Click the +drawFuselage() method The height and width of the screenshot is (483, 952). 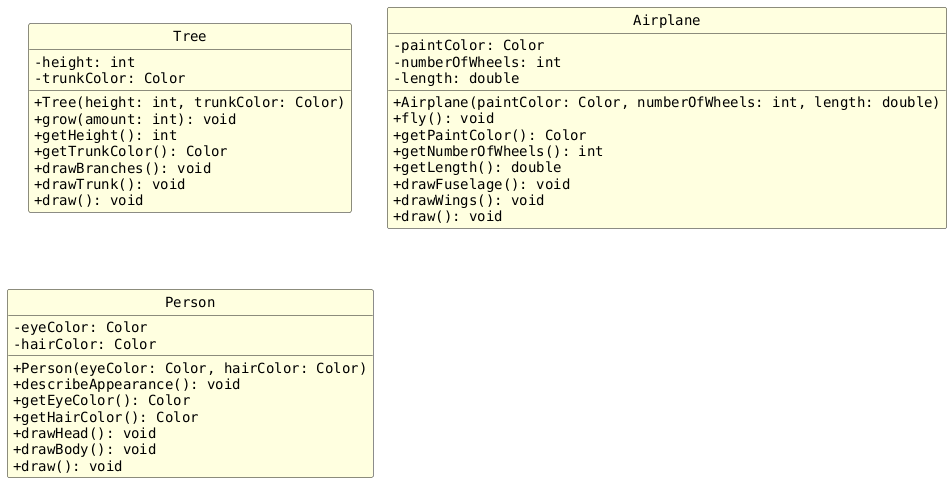click(x=481, y=184)
